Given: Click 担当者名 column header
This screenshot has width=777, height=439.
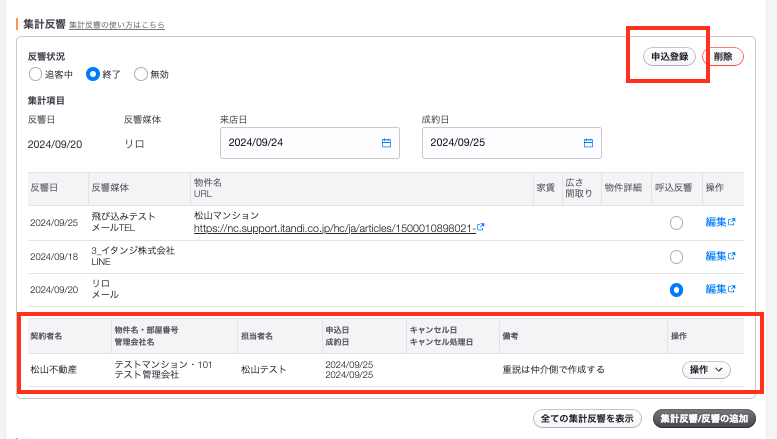Looking at the screenshot, I should 257,336.
